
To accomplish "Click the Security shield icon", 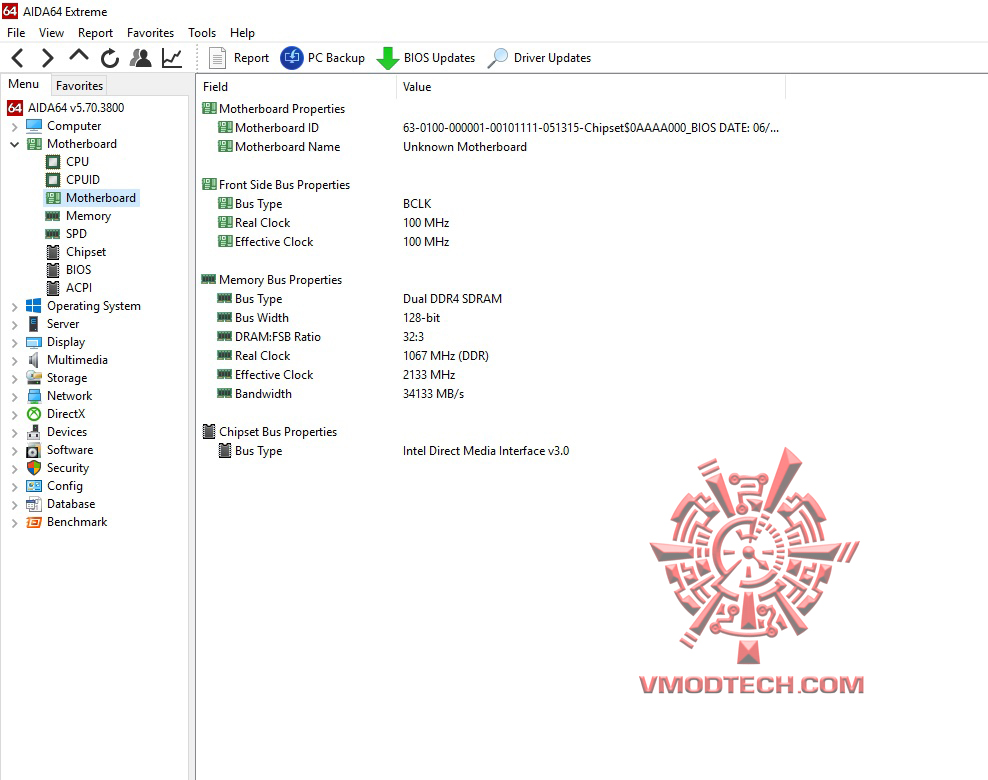I will pos(33,468).
